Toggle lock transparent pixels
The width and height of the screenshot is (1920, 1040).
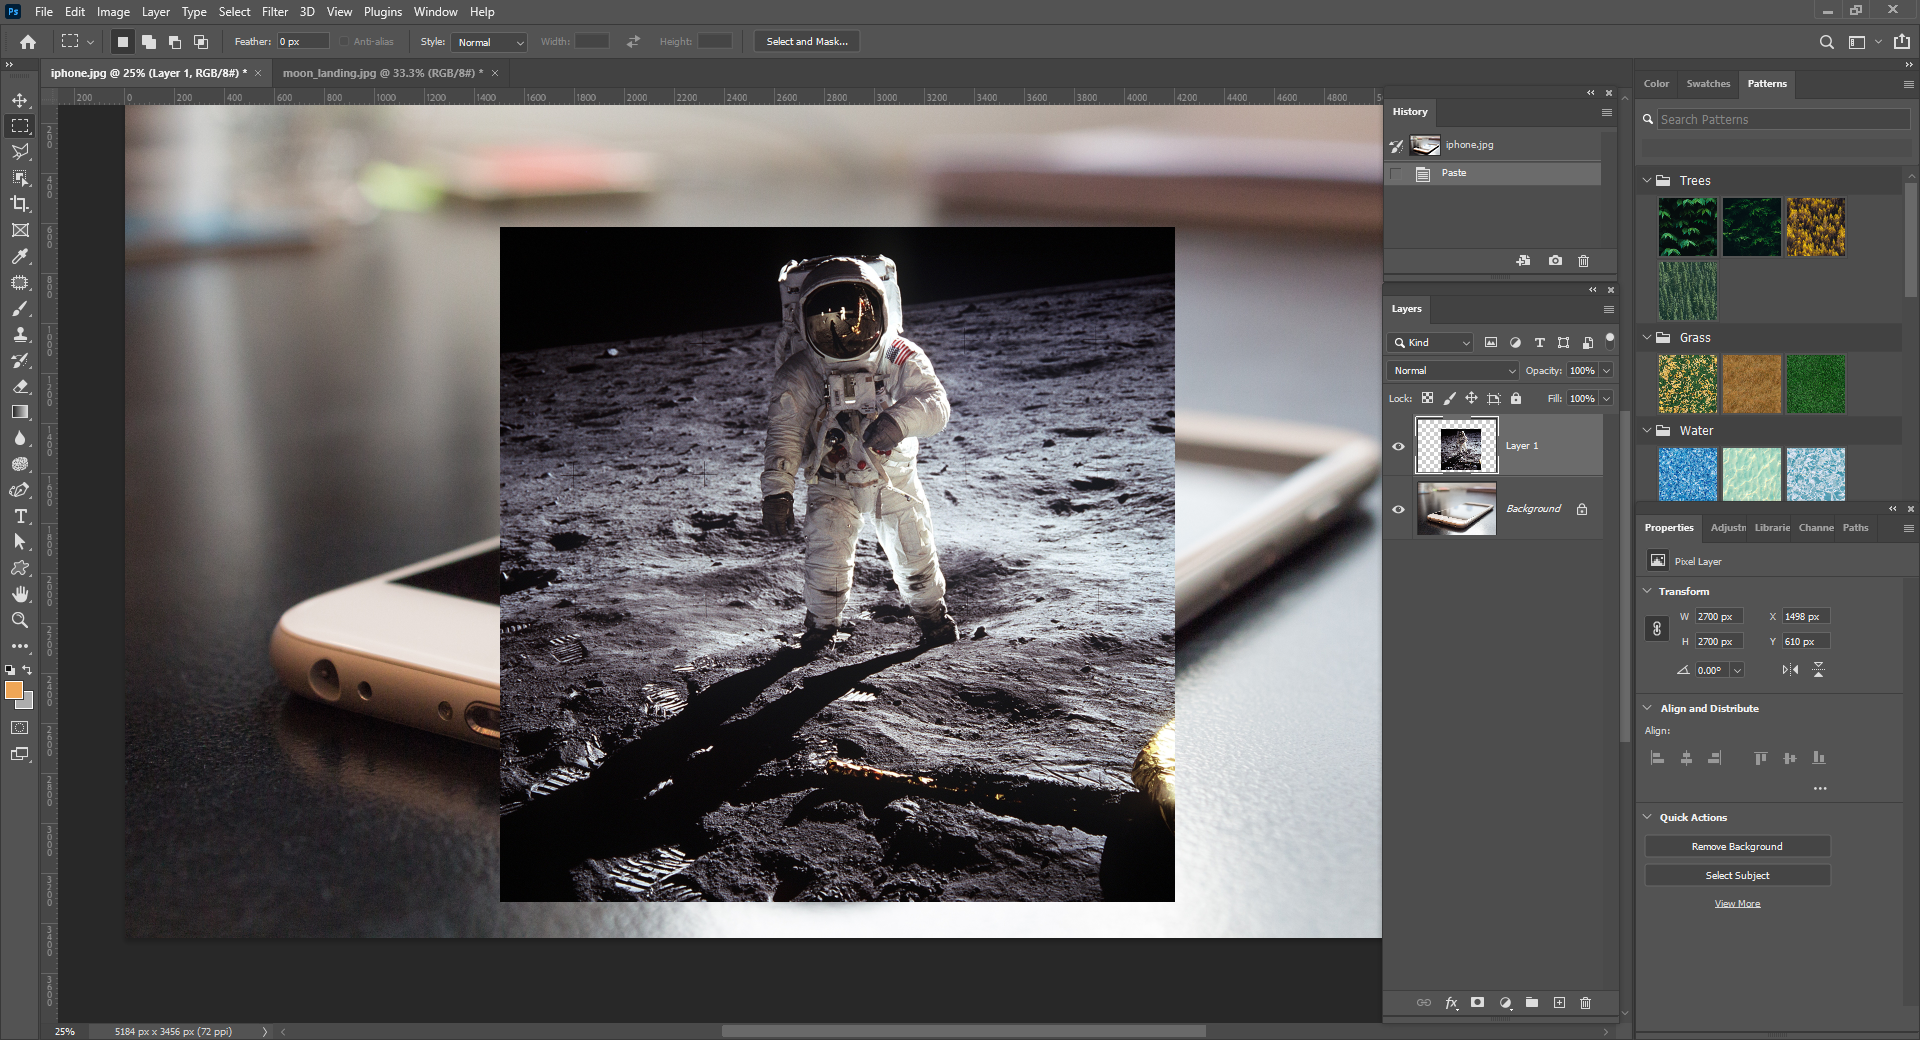[x=1428, y=398]
